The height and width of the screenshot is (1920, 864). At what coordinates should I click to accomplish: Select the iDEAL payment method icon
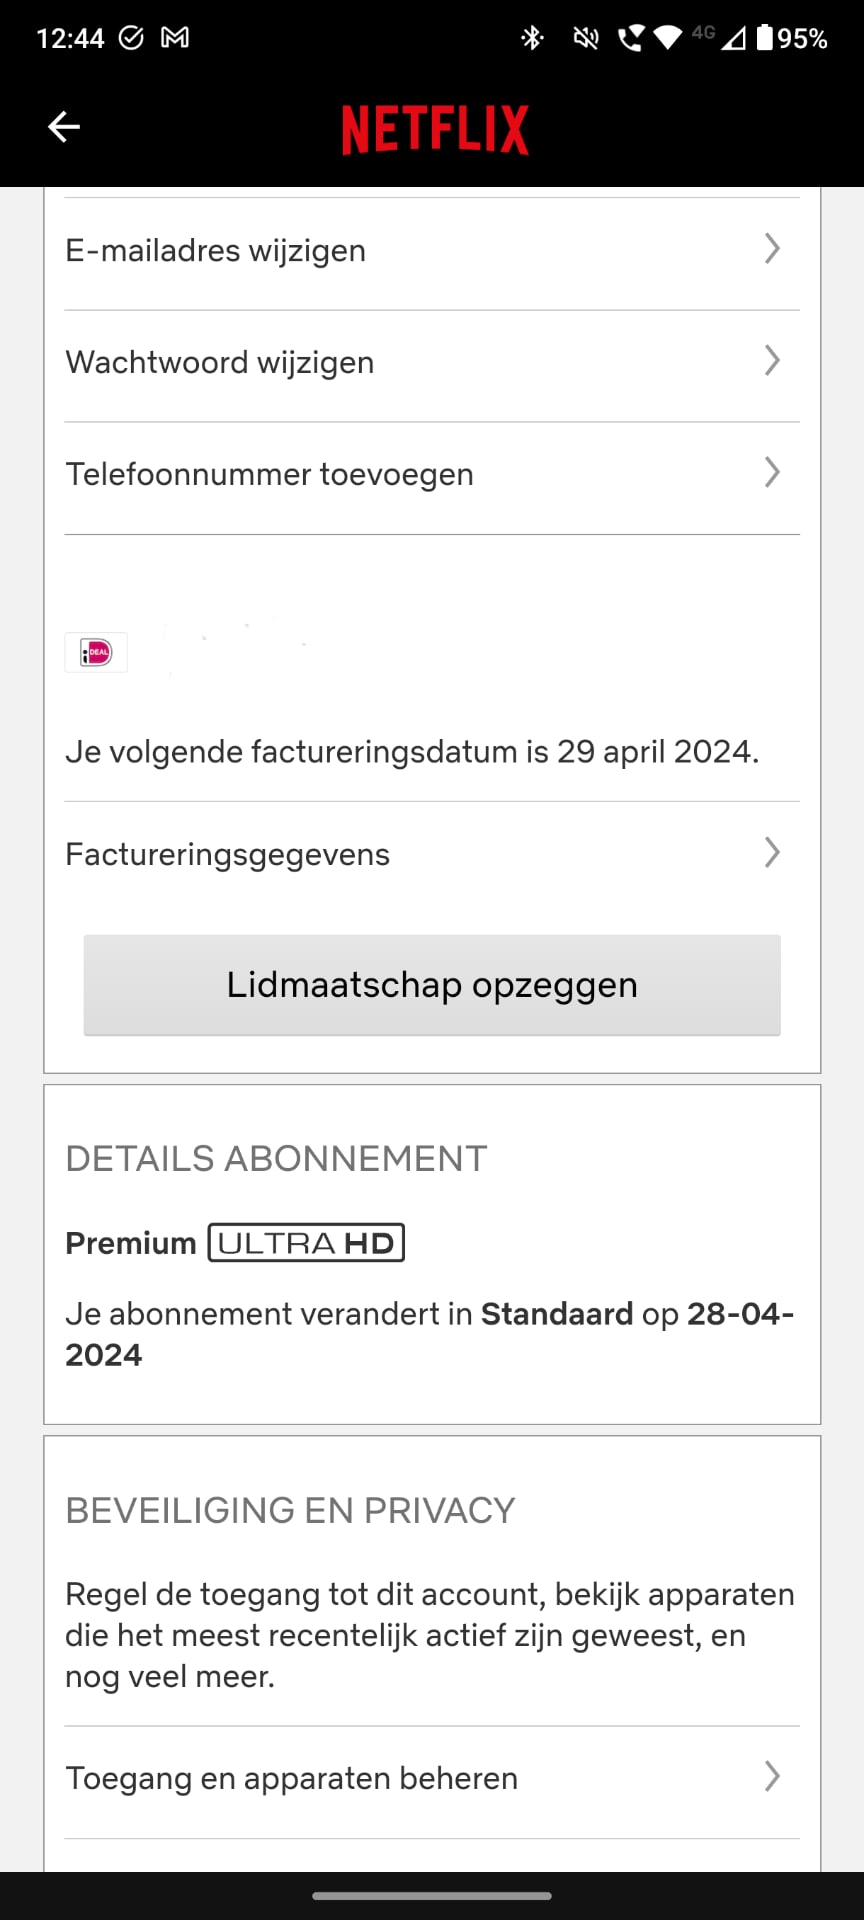coord(95,652)
